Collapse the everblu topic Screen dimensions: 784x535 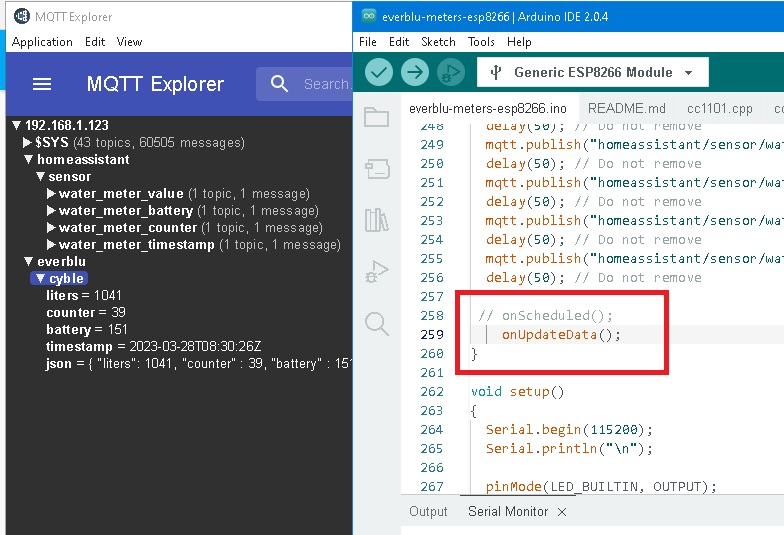28,262
